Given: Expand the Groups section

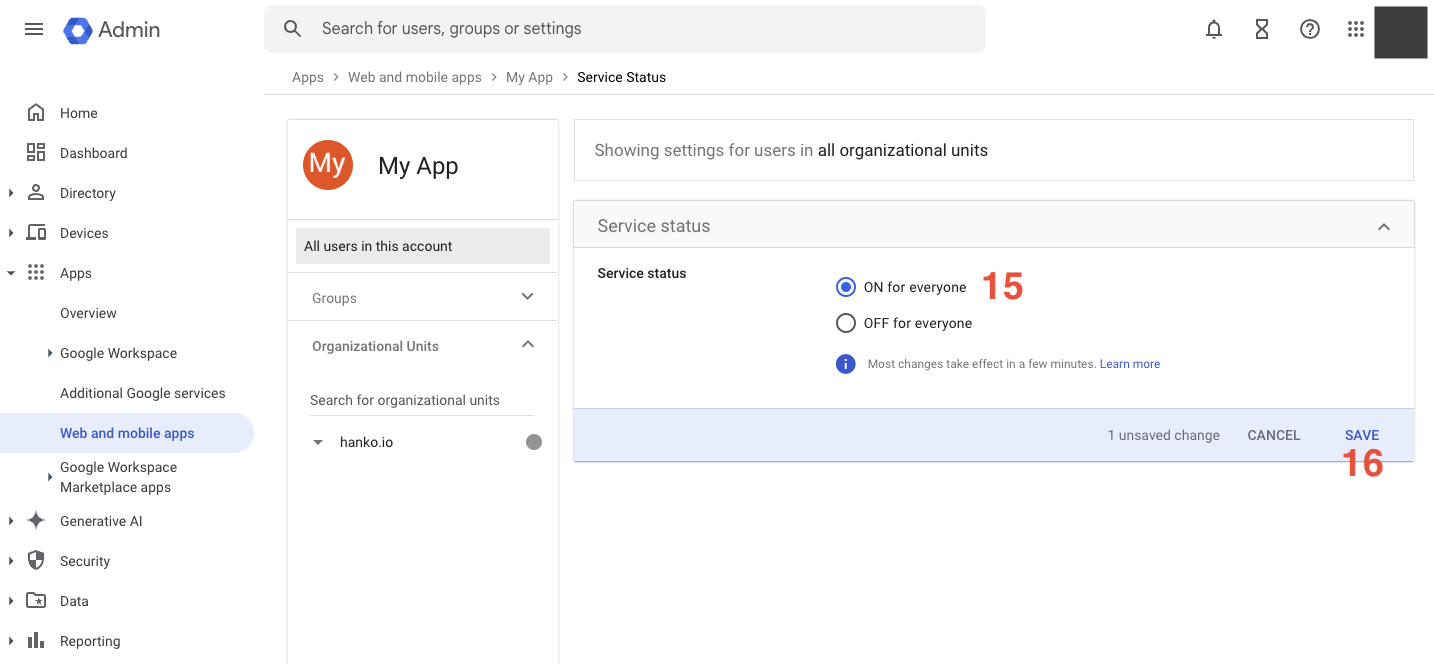Looking at the screenshot, I should pyautogui.click(x=528, y=297).
